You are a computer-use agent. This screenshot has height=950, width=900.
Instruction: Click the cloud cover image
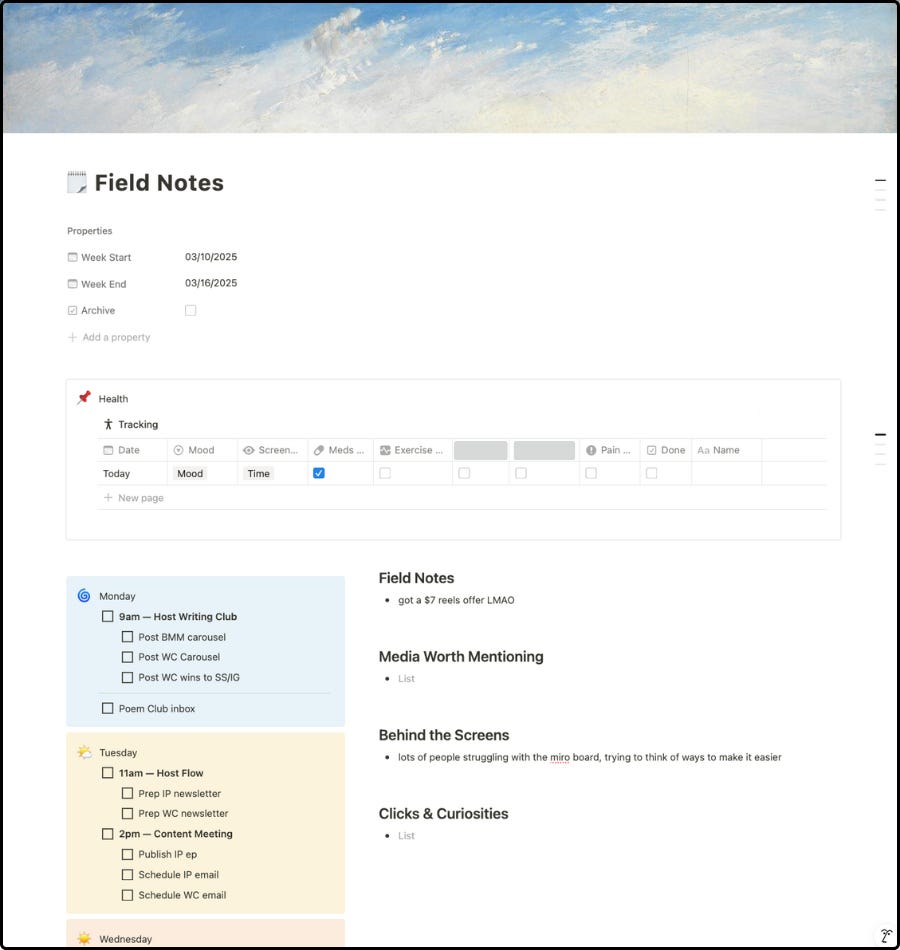(x=450, y=68)
